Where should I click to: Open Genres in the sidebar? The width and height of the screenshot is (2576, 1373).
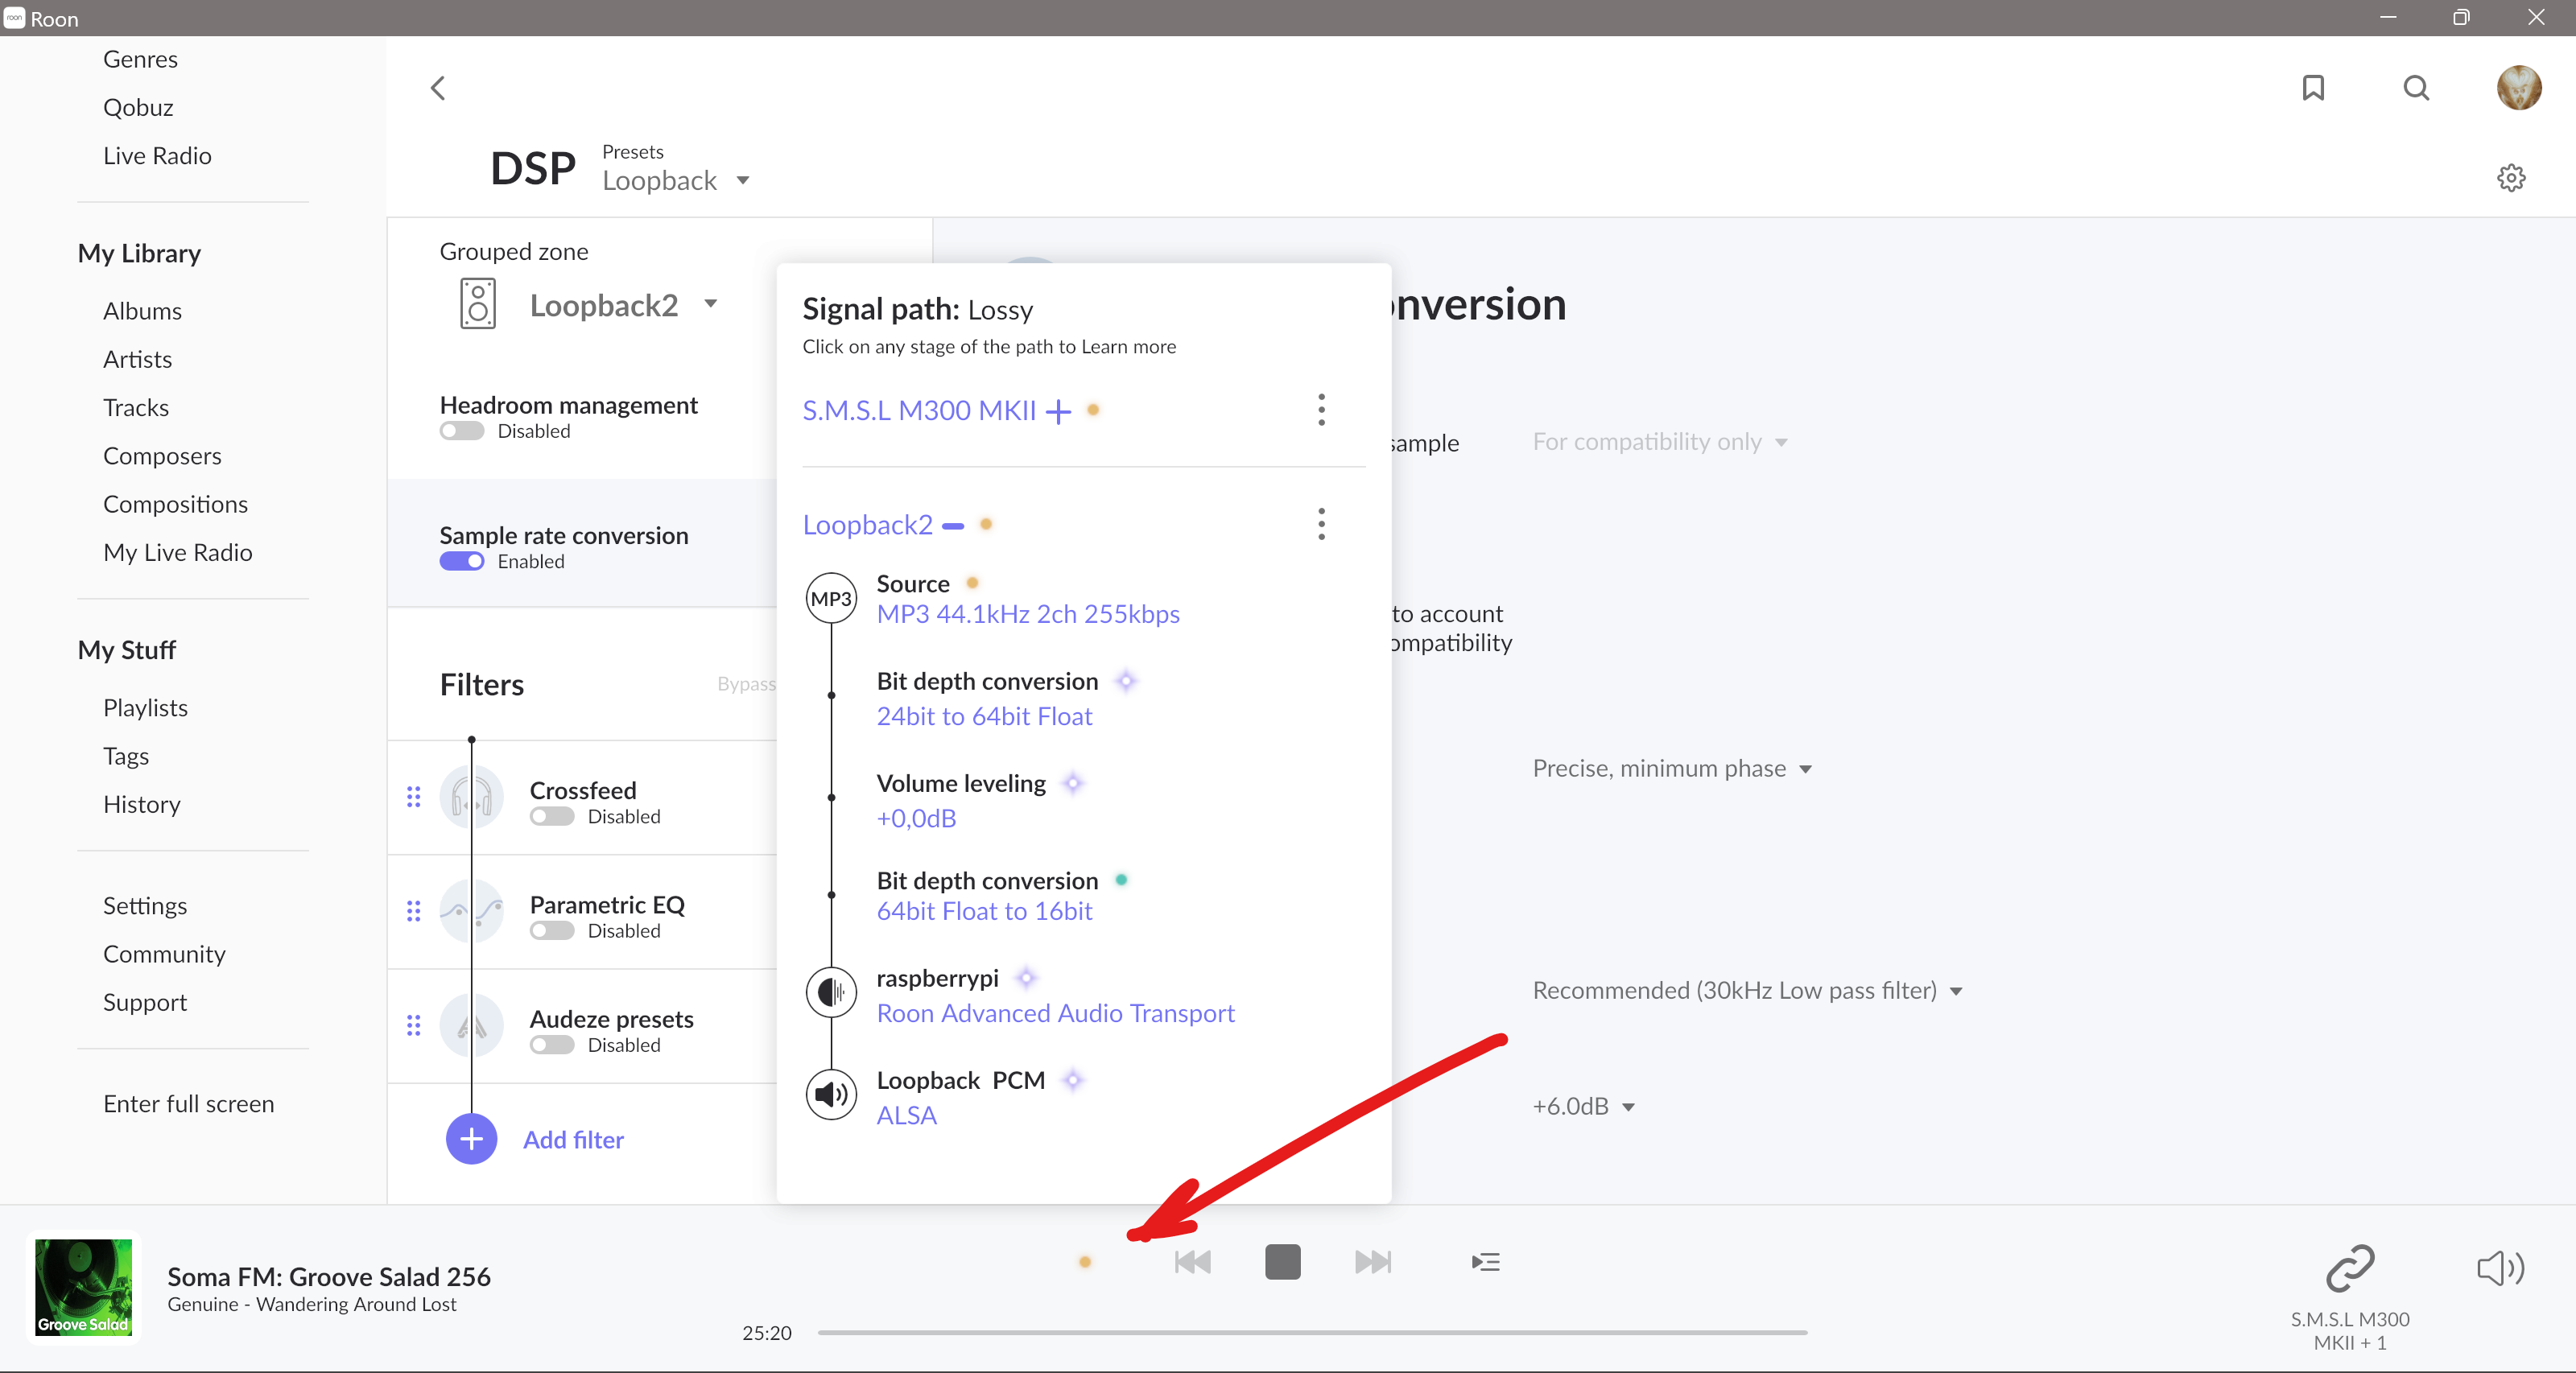tap(140, 59)
